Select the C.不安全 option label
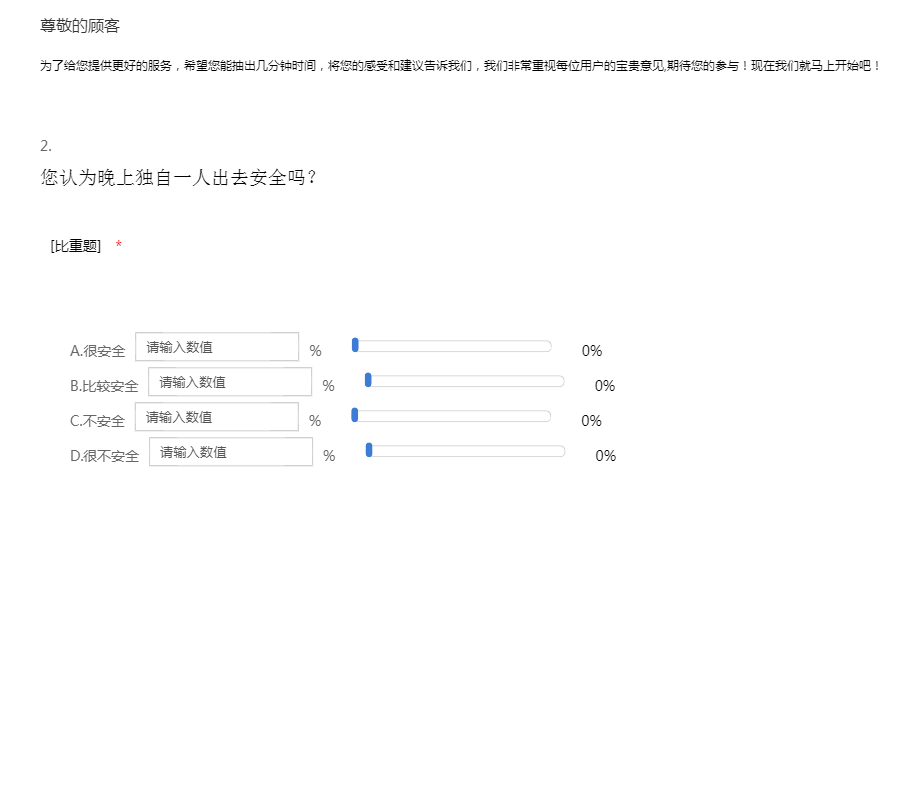 98,421
